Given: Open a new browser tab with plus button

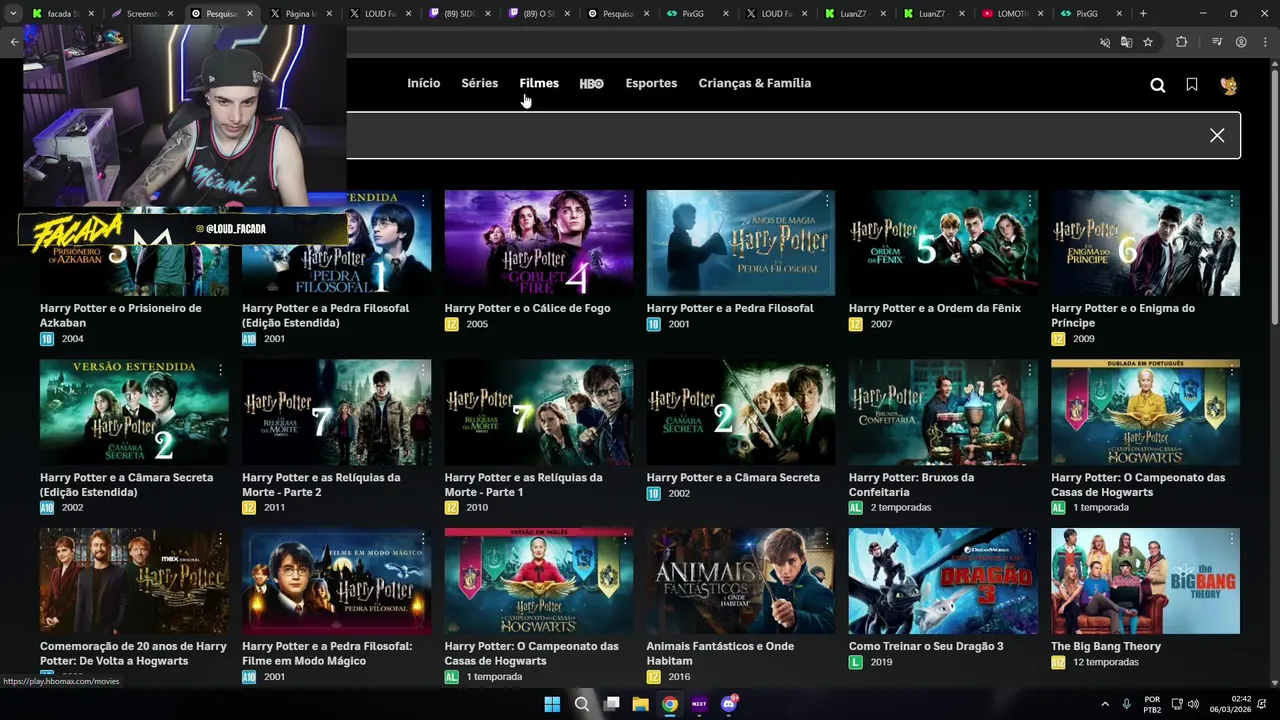Looking at the screenshot, I should tap(1143, 14).
